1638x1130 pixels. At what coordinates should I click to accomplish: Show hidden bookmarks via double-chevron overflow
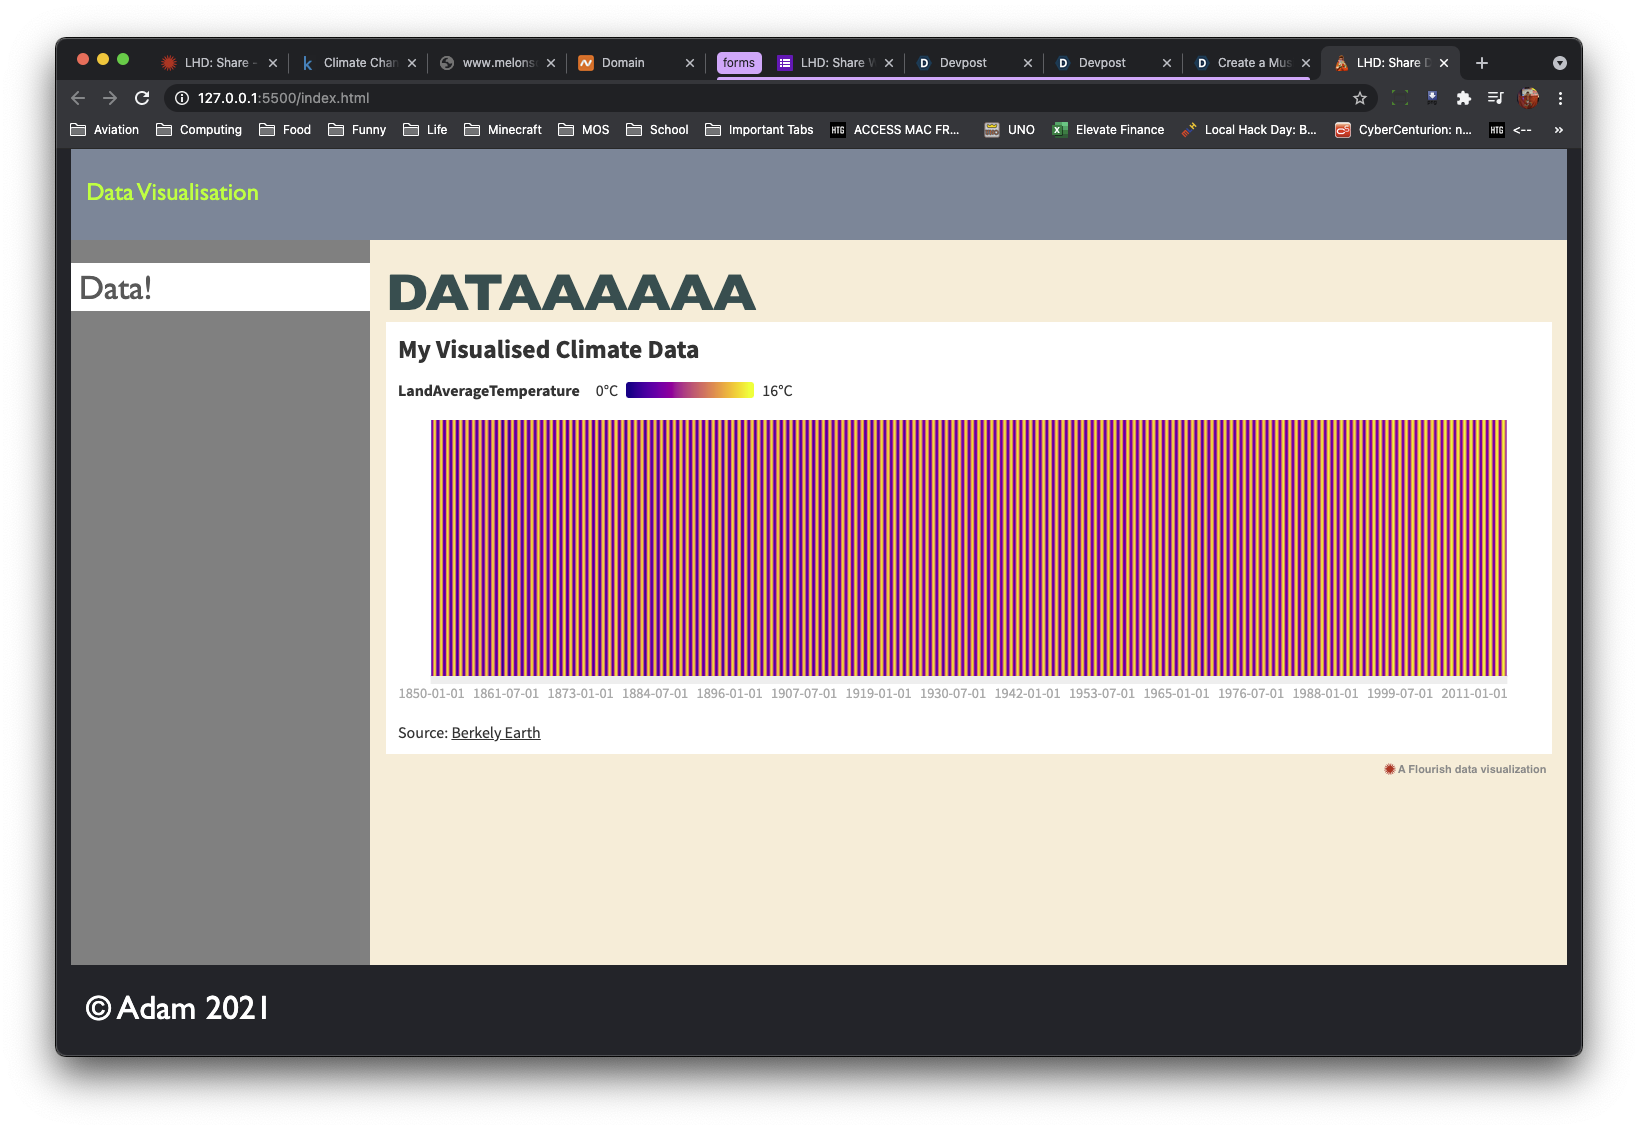(x=1558, y=129)
